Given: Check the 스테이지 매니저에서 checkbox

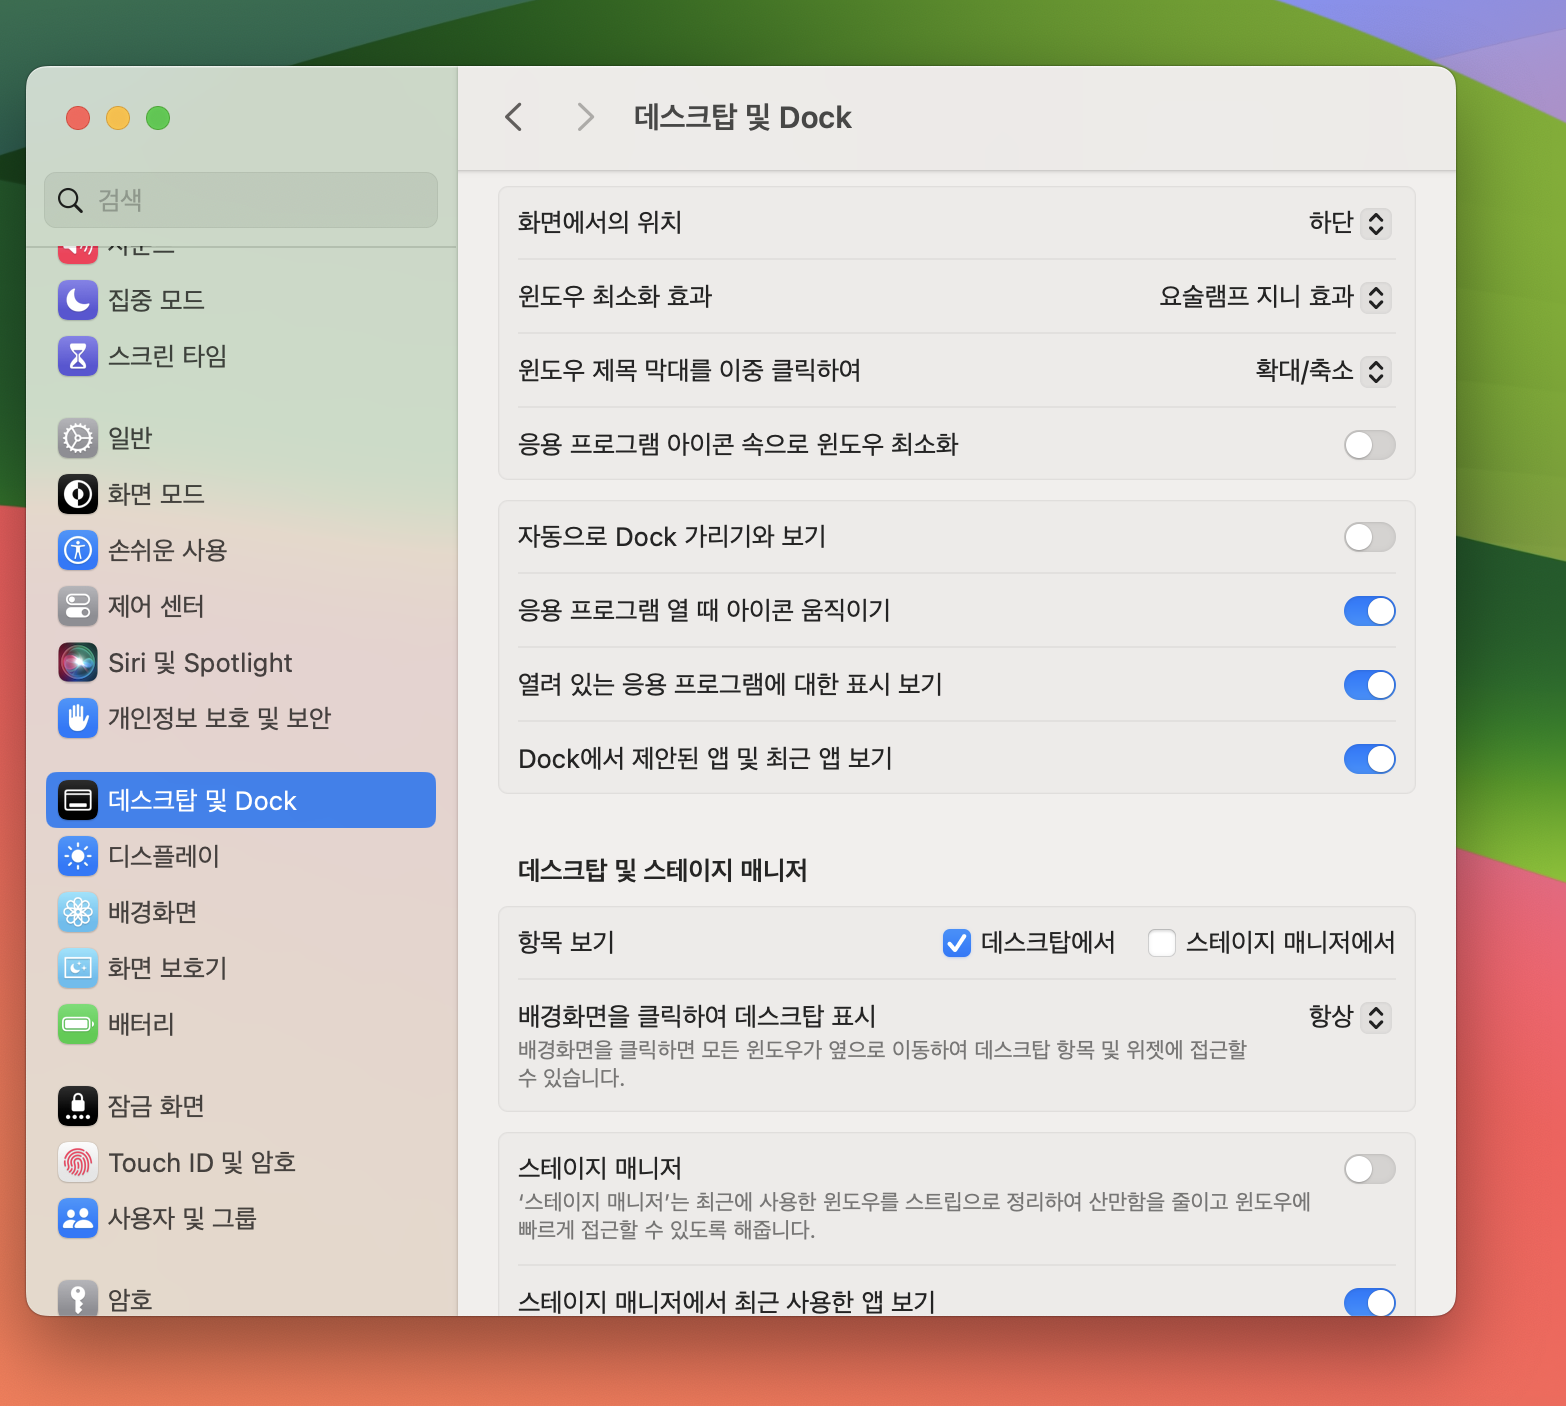Looking at the screenshot, I should [1162, 943].
